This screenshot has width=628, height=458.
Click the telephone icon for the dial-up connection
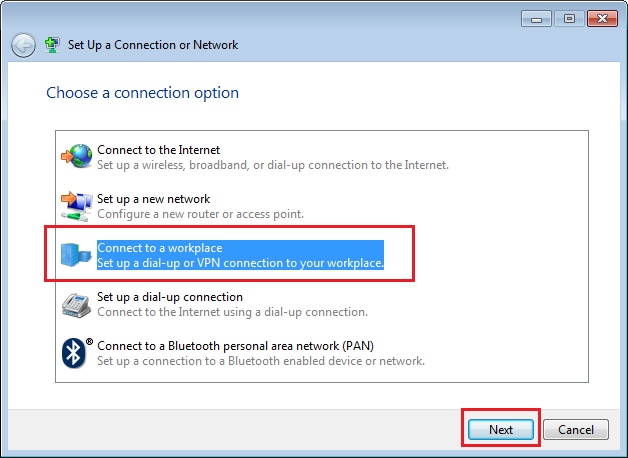(x=76, y=305)
